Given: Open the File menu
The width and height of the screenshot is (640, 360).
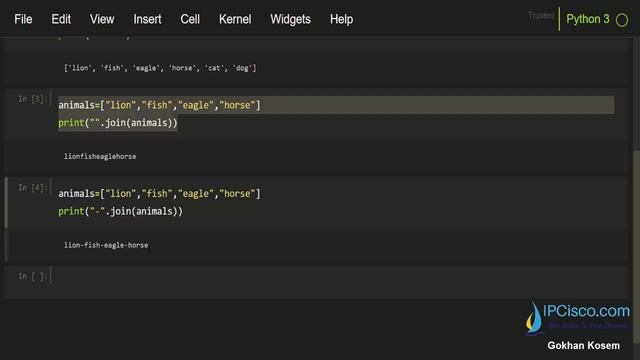Looking at the screenshot, I should tap(23, 19).
